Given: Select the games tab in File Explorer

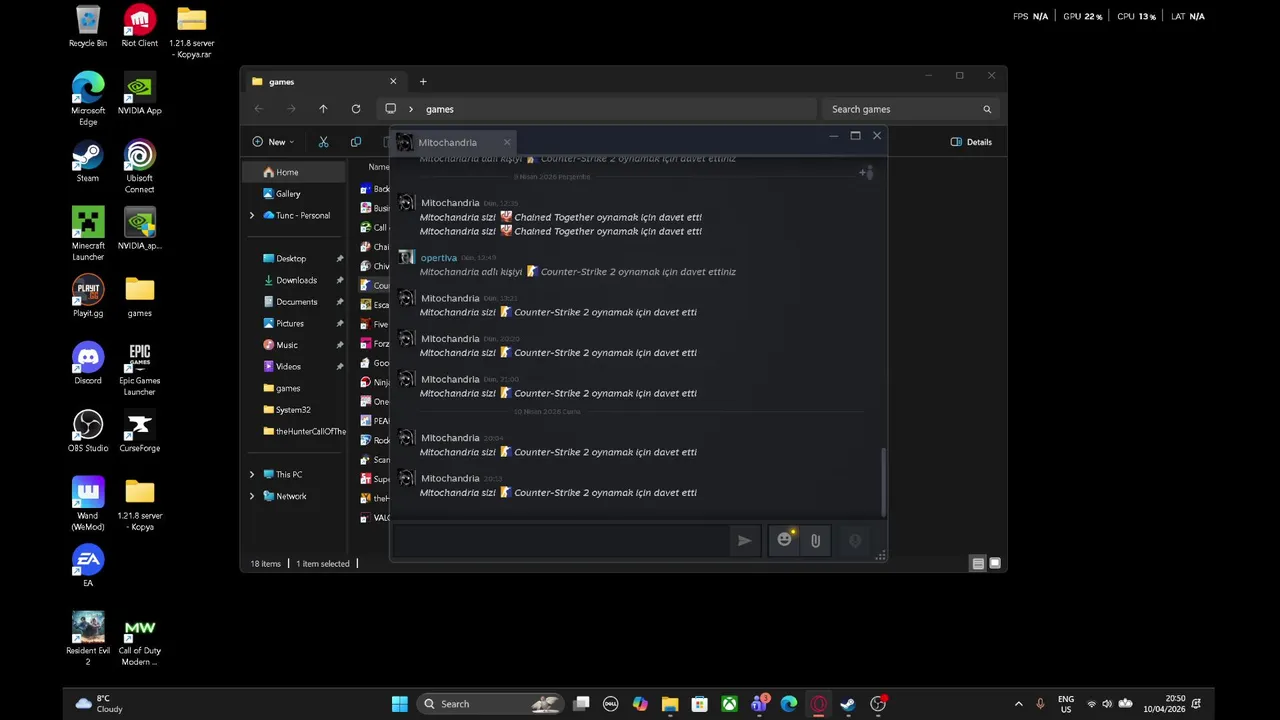Looking at the screenshot, I should [x=322, y=82].
